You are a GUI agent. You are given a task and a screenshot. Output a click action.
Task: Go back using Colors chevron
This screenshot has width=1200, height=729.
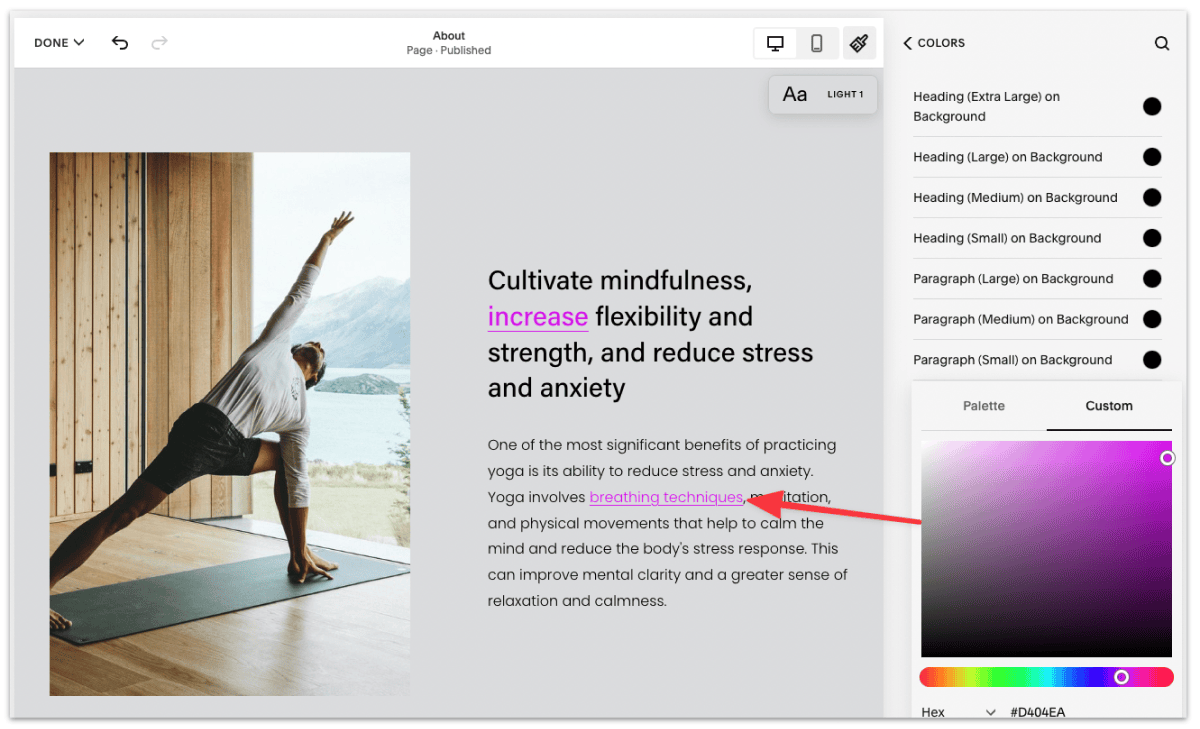coord(908,43)
